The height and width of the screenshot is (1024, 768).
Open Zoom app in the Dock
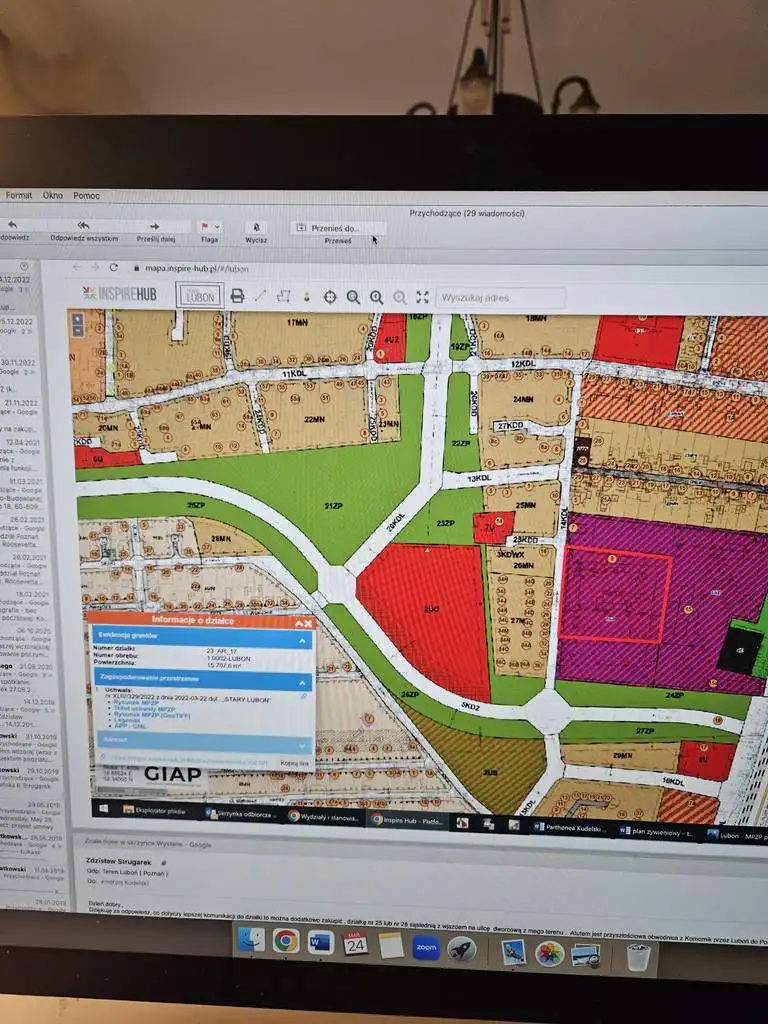click(426, 946)
